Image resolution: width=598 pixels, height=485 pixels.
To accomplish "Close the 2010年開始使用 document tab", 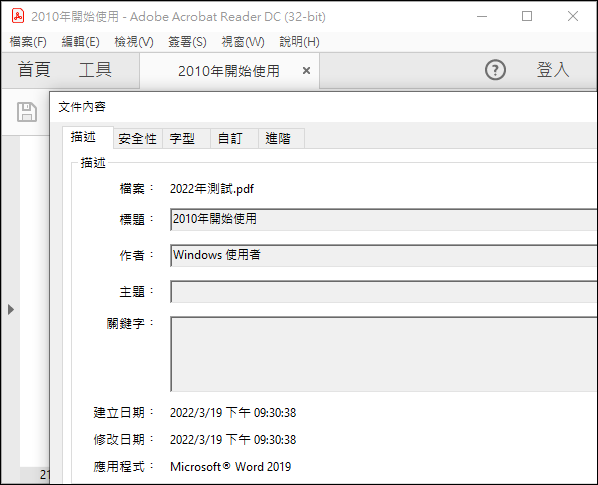I will 306,71.
